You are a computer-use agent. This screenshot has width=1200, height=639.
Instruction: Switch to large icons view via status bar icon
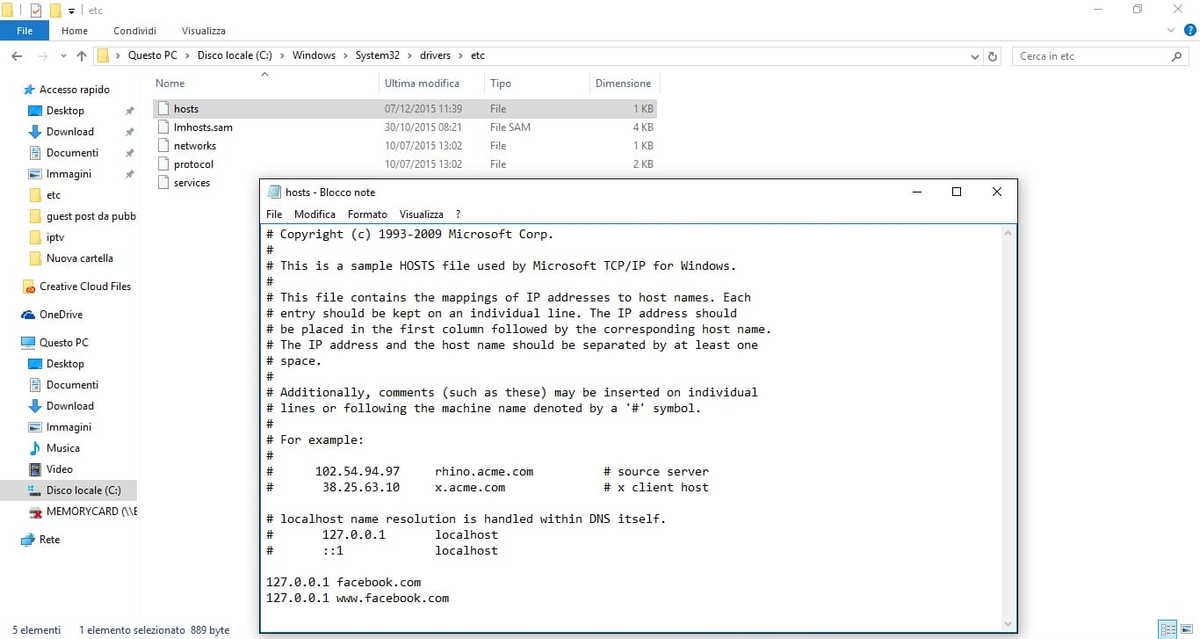point(1186,630)
